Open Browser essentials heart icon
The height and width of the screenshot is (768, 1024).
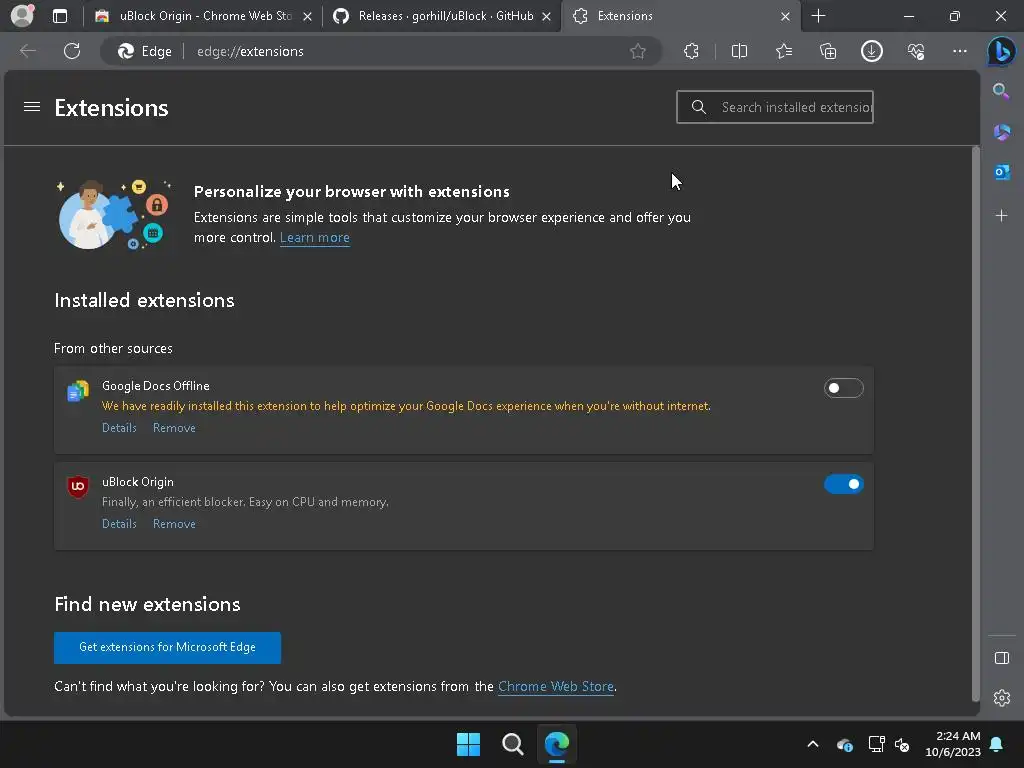pyautogui.click(x=916, y=51)
